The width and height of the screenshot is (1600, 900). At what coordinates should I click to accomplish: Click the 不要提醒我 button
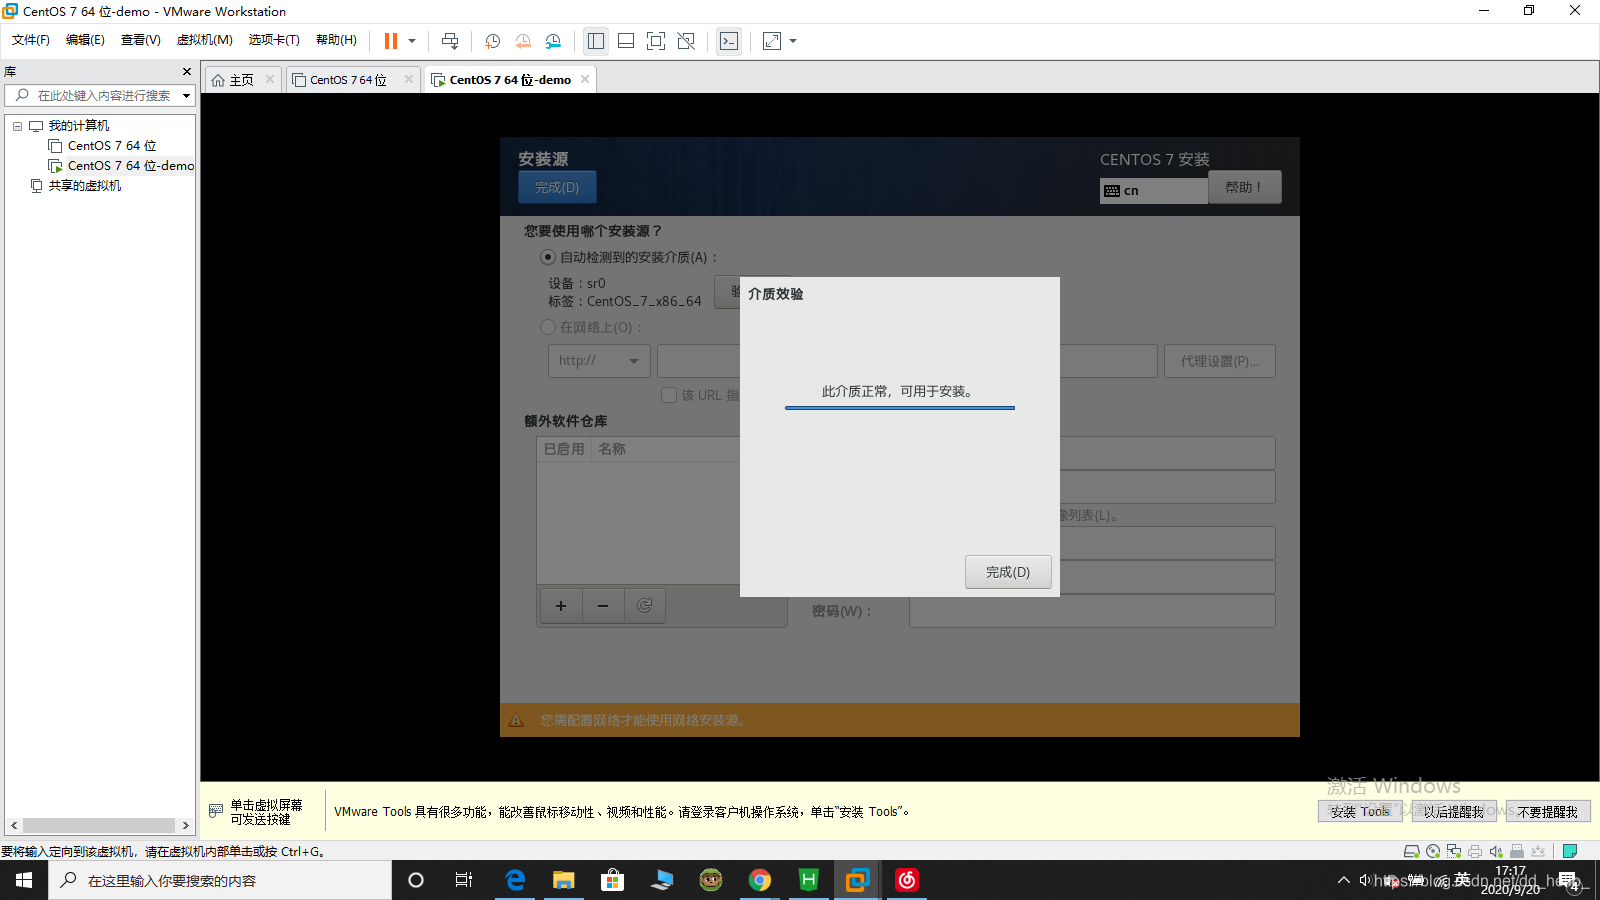coord(1548,812)
